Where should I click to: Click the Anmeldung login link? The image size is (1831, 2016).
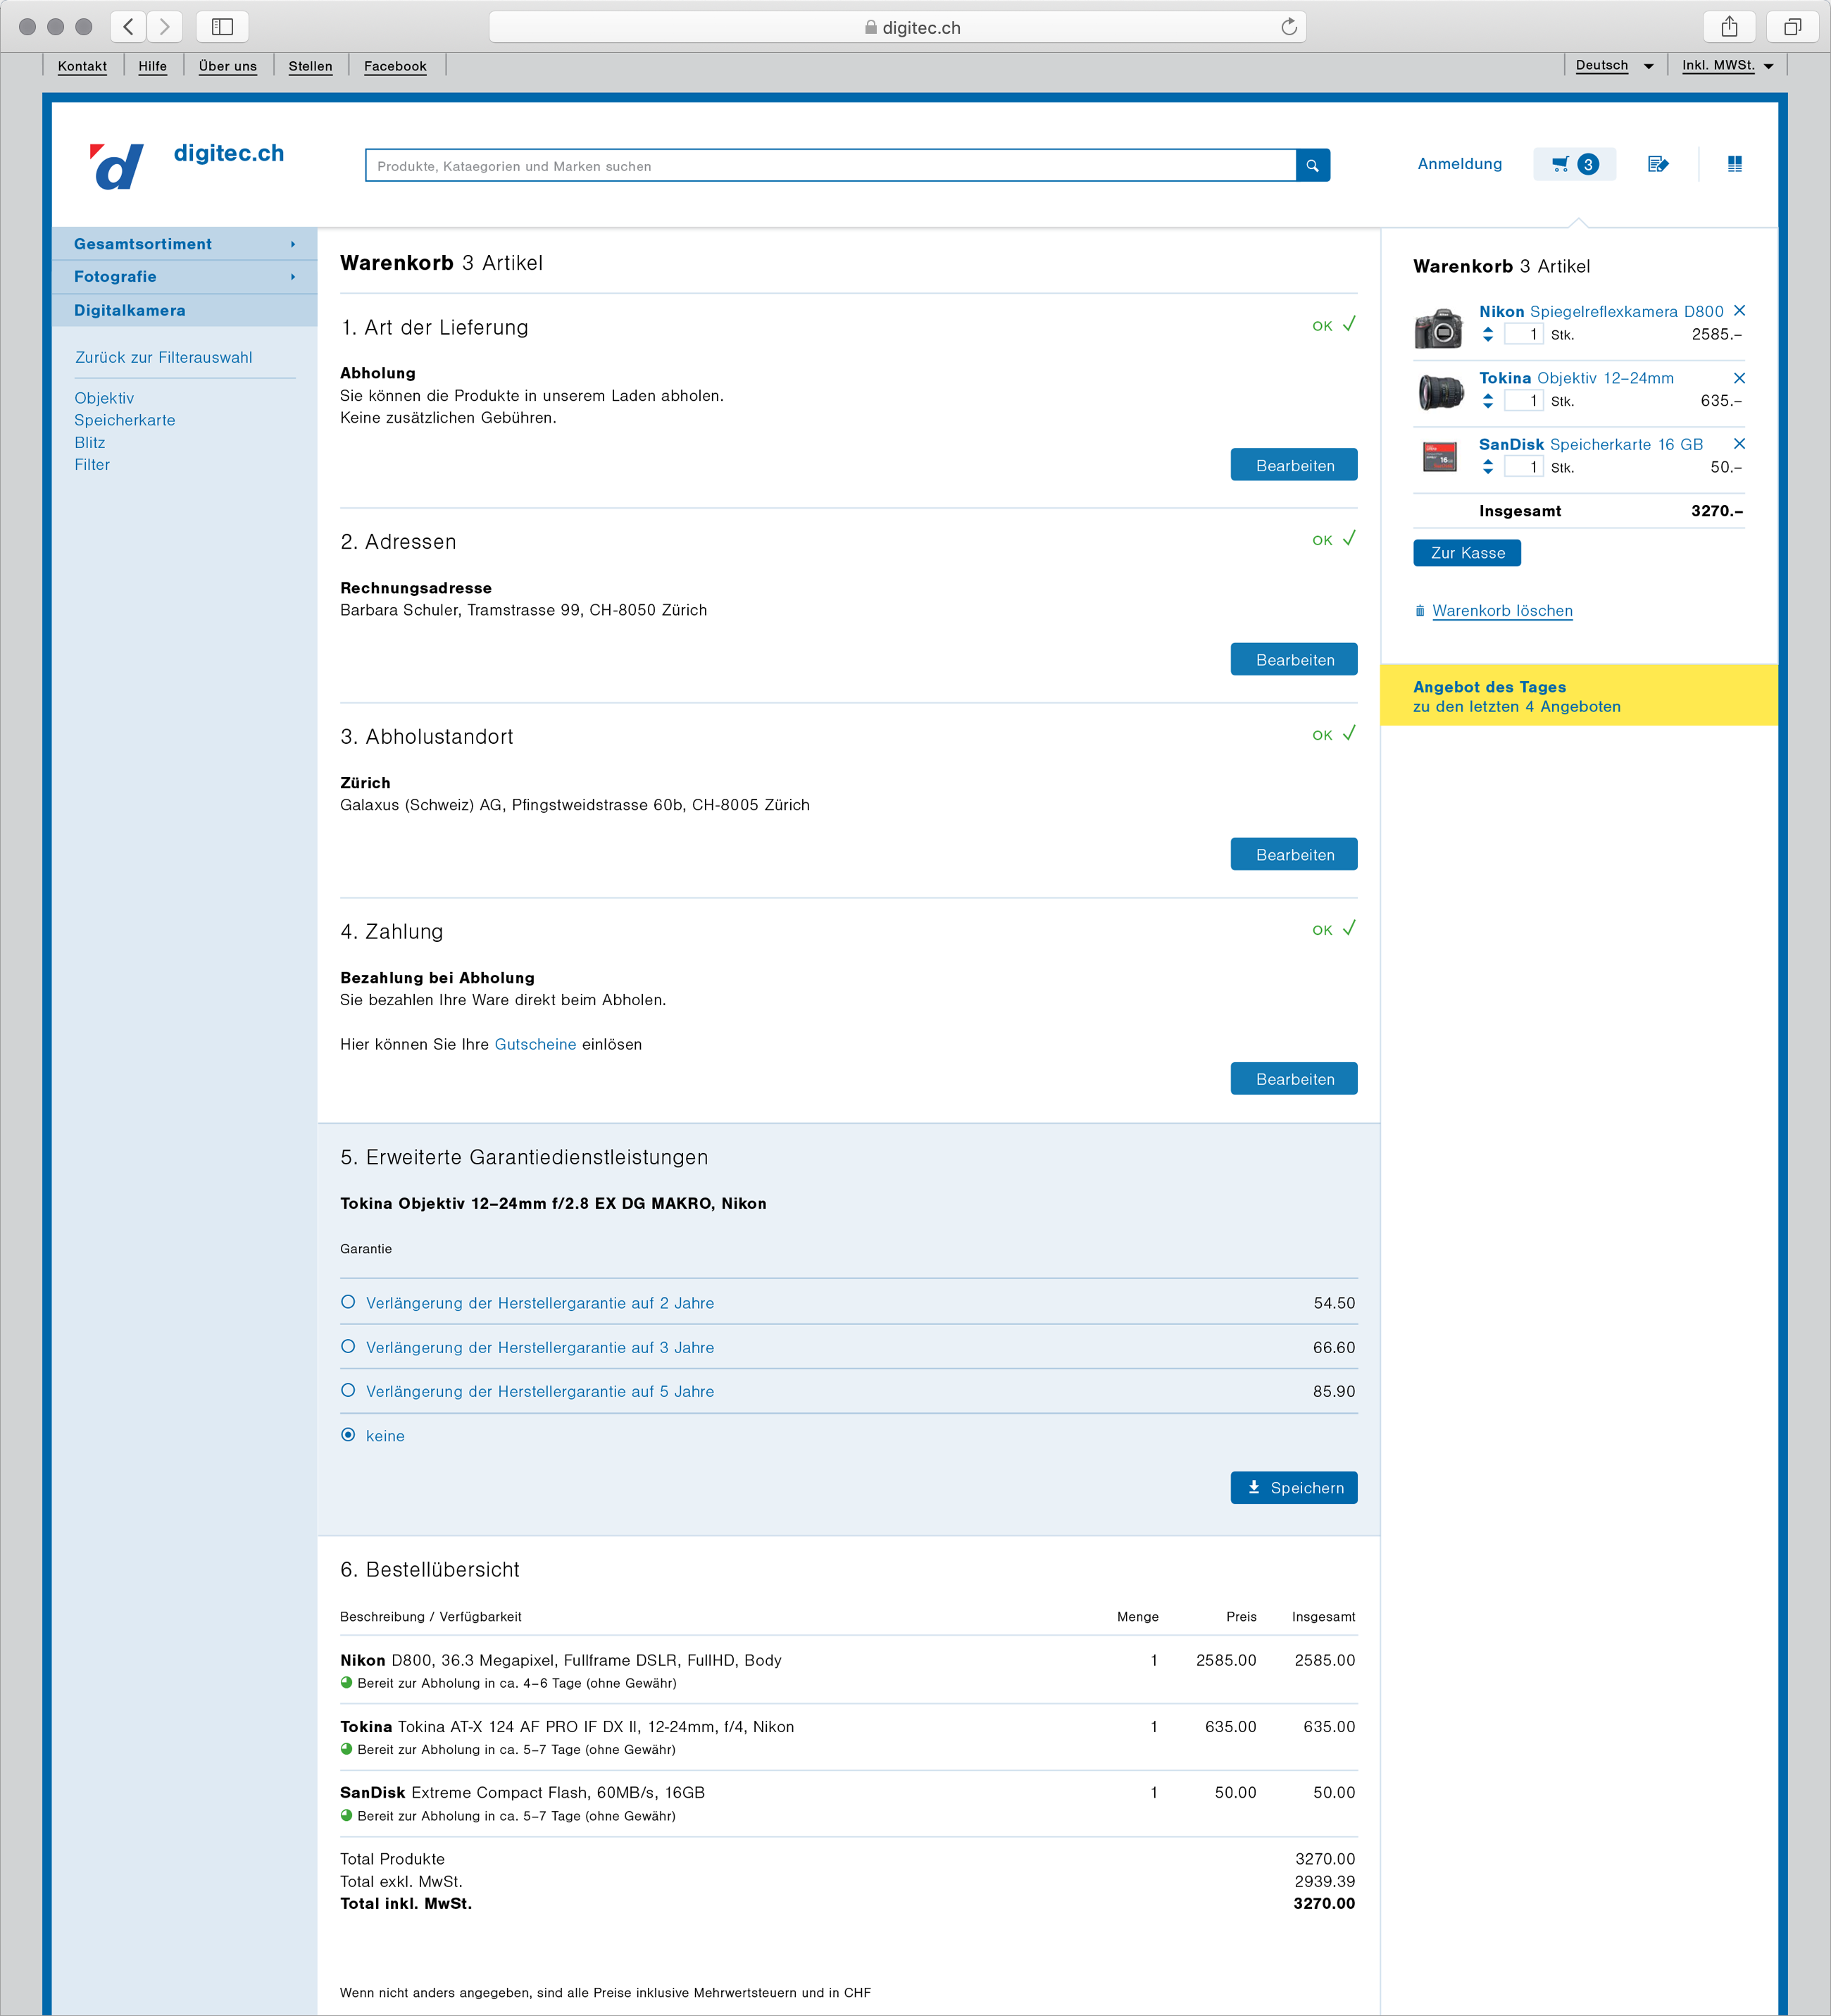[x=1459, y=164]
